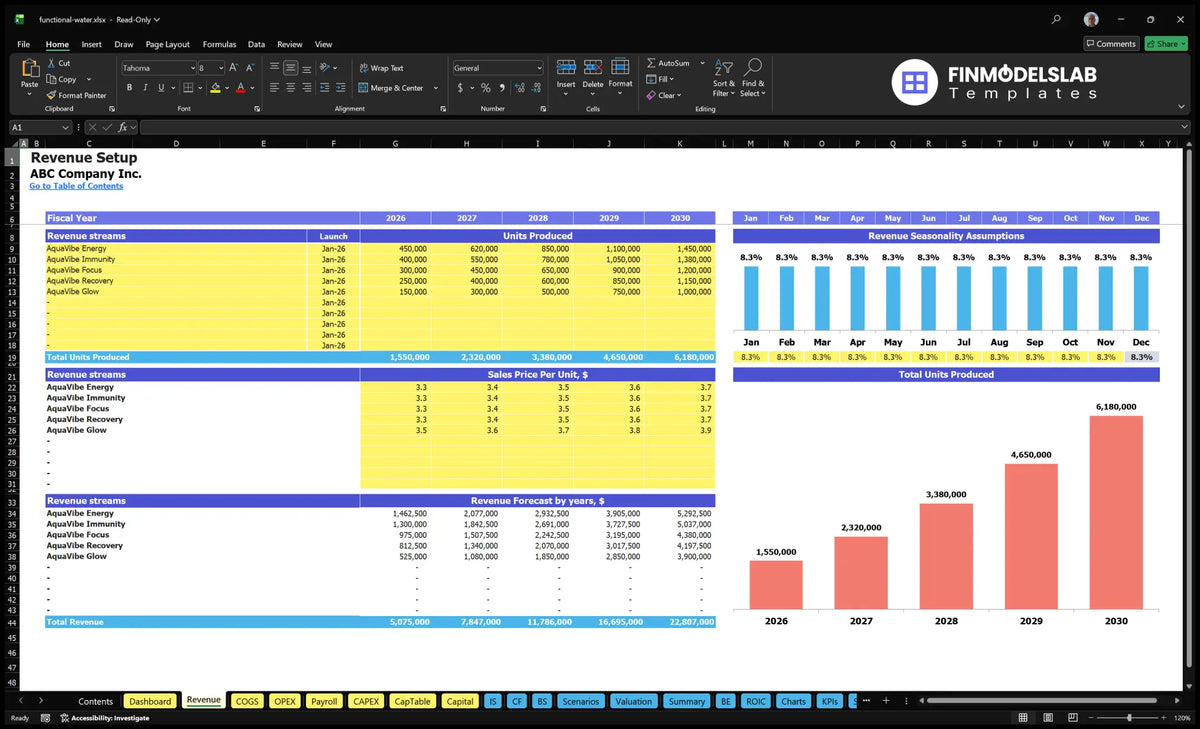Follow Go to Table of Contents link
Image resolution: width=1200 pixels, height=729 pixels.
[76, 186]
